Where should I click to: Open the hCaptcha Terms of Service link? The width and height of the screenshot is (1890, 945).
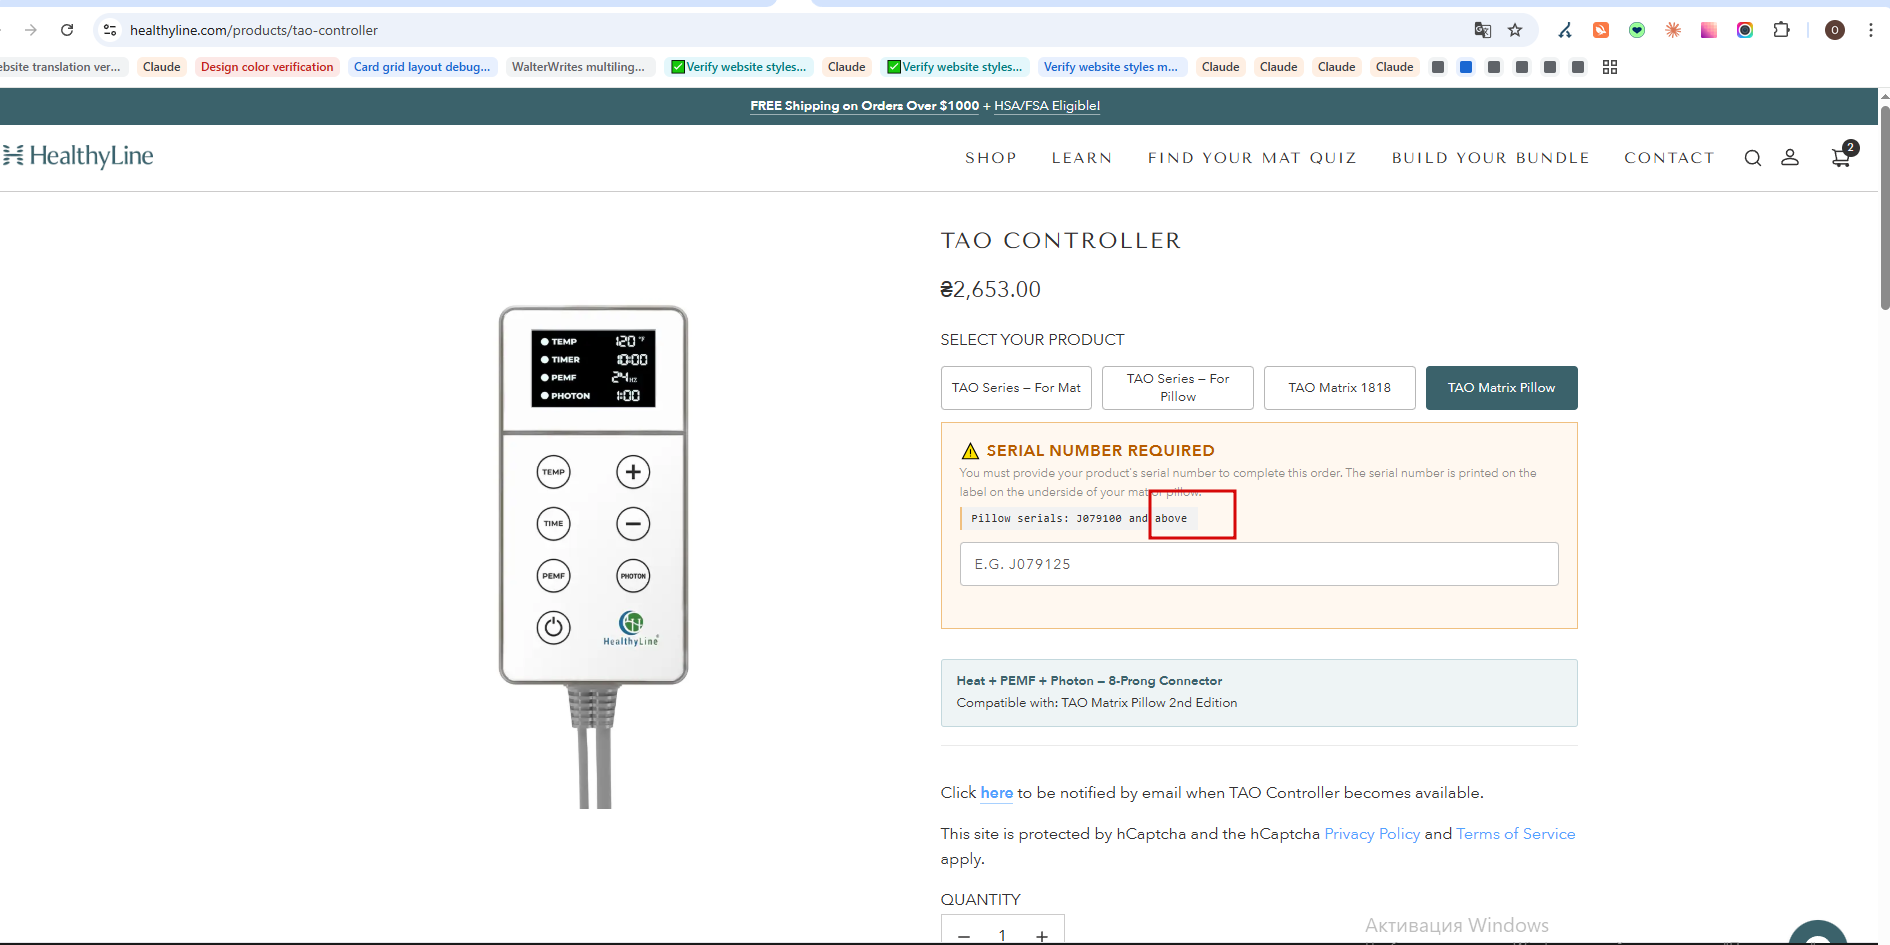[1516, 834]
